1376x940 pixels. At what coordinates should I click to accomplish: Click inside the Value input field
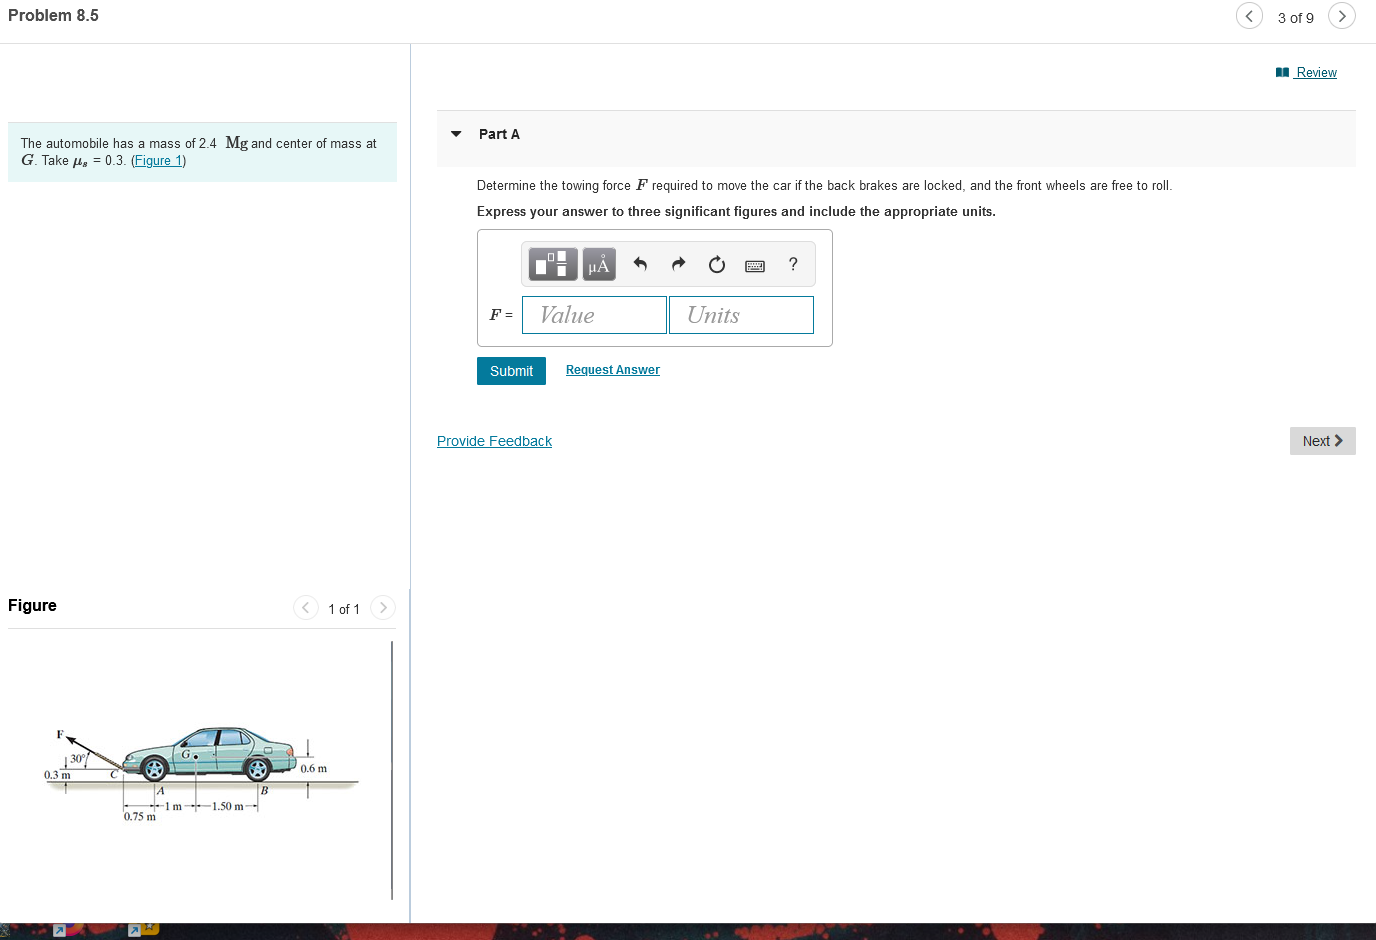tap(594, 314)
